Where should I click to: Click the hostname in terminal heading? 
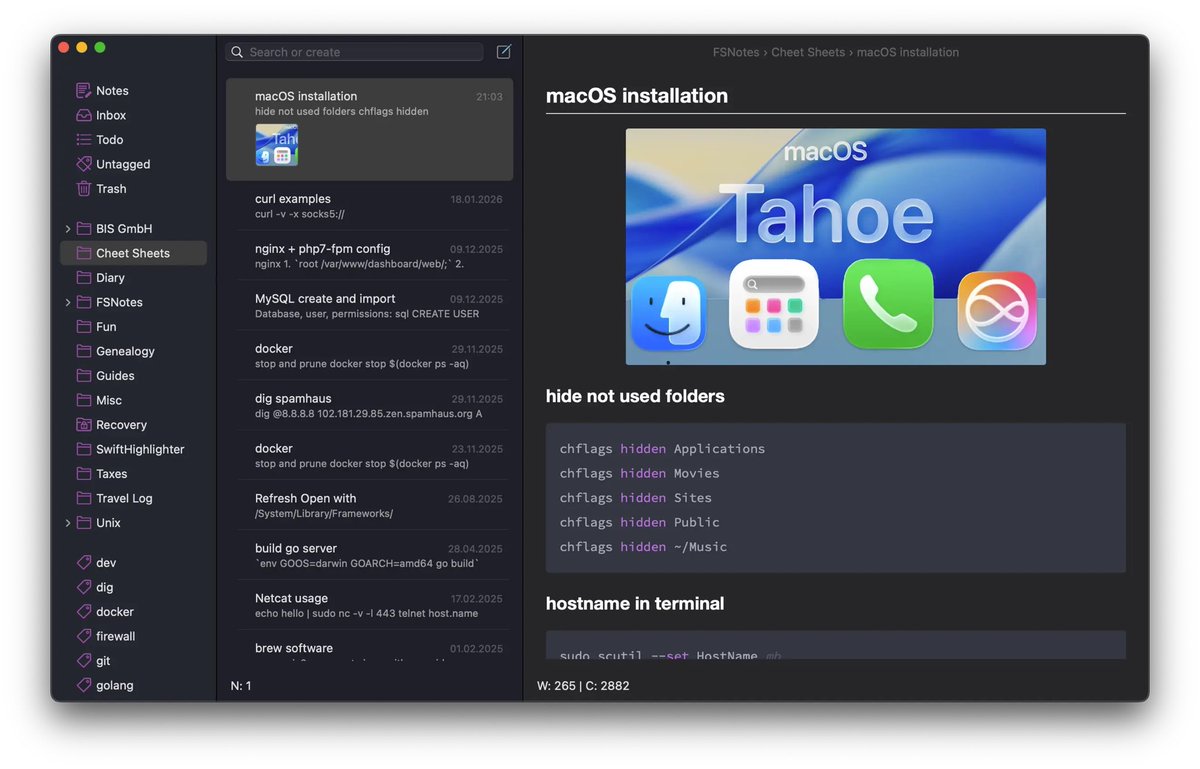coord(635,603)
